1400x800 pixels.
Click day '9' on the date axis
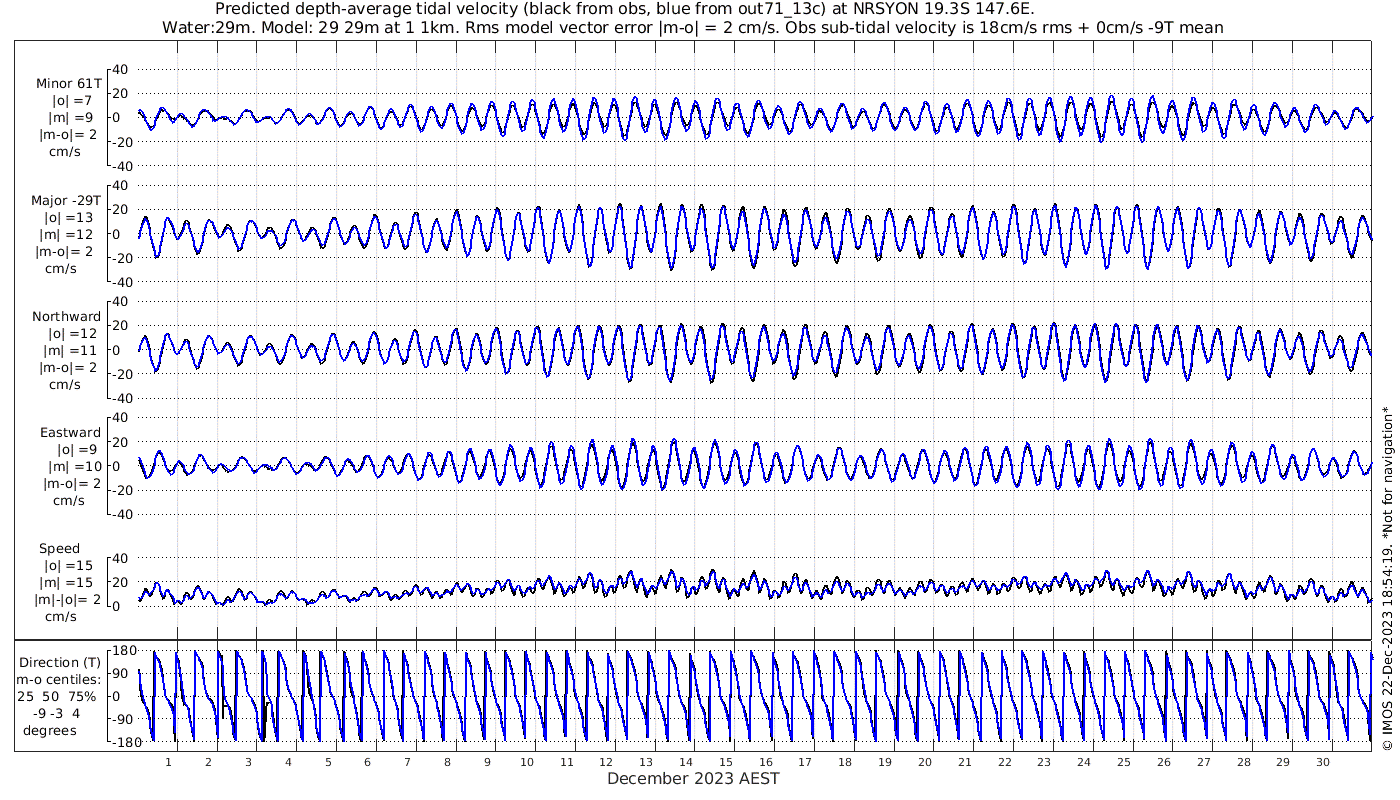tap(487, 762)
